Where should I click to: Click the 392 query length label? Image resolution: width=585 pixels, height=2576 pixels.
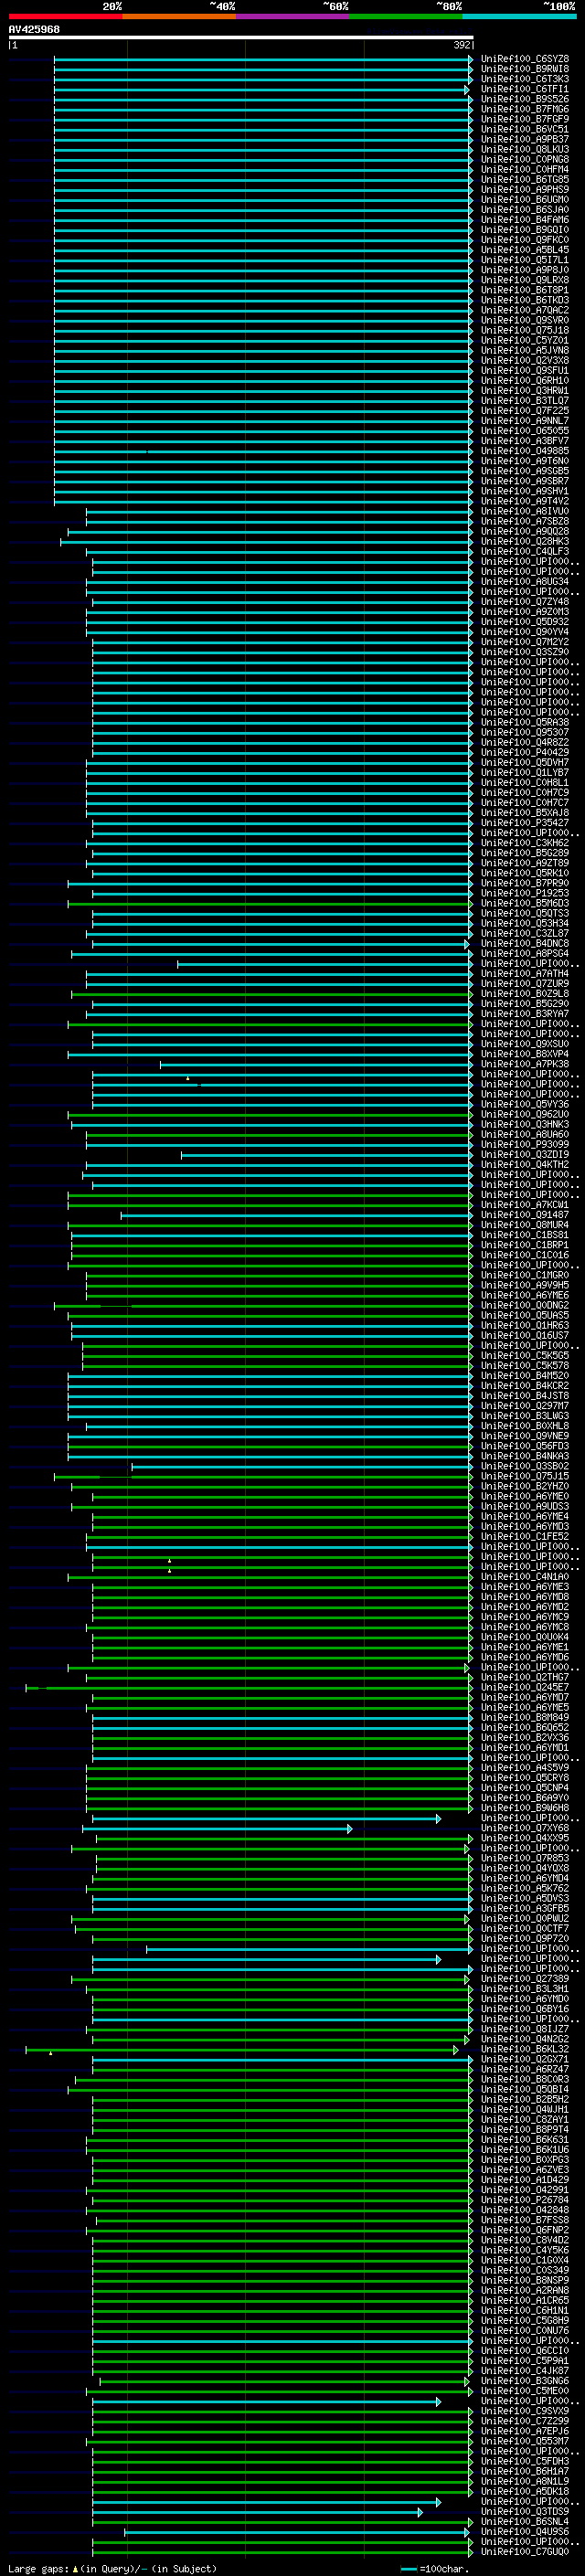[461, 45]
